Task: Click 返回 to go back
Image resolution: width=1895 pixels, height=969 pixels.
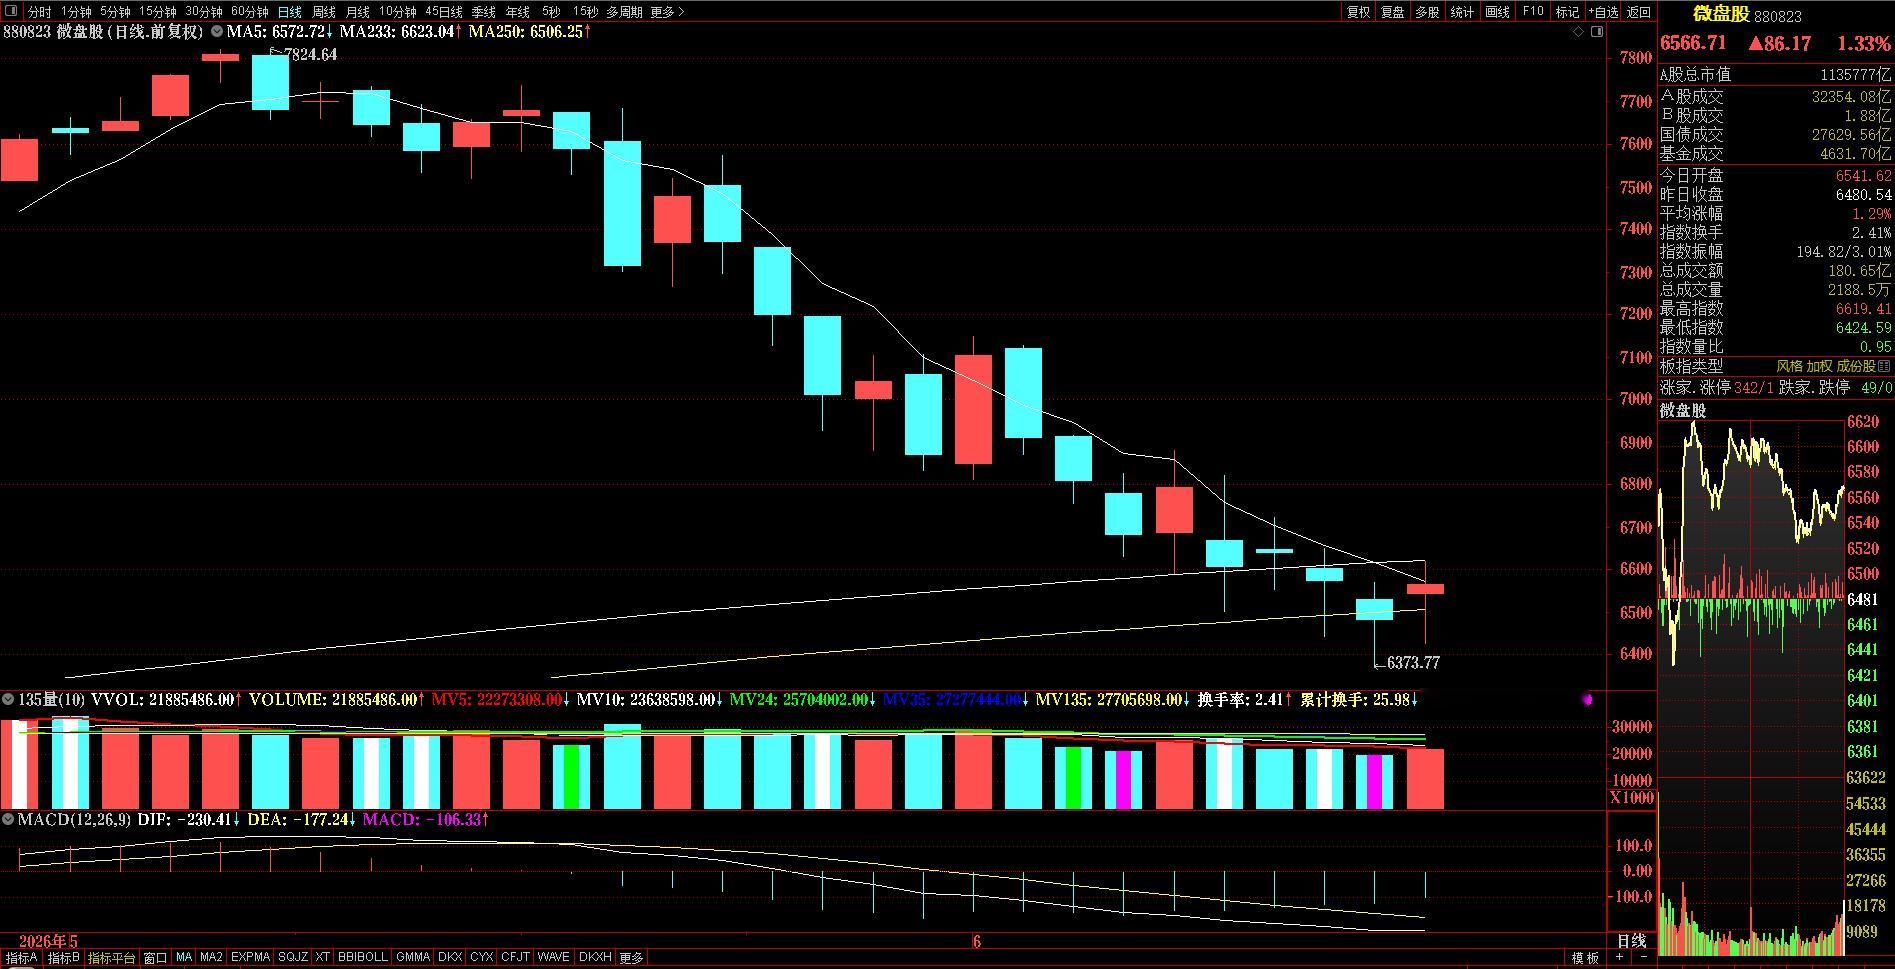Action: click(x=1639, y=12)
